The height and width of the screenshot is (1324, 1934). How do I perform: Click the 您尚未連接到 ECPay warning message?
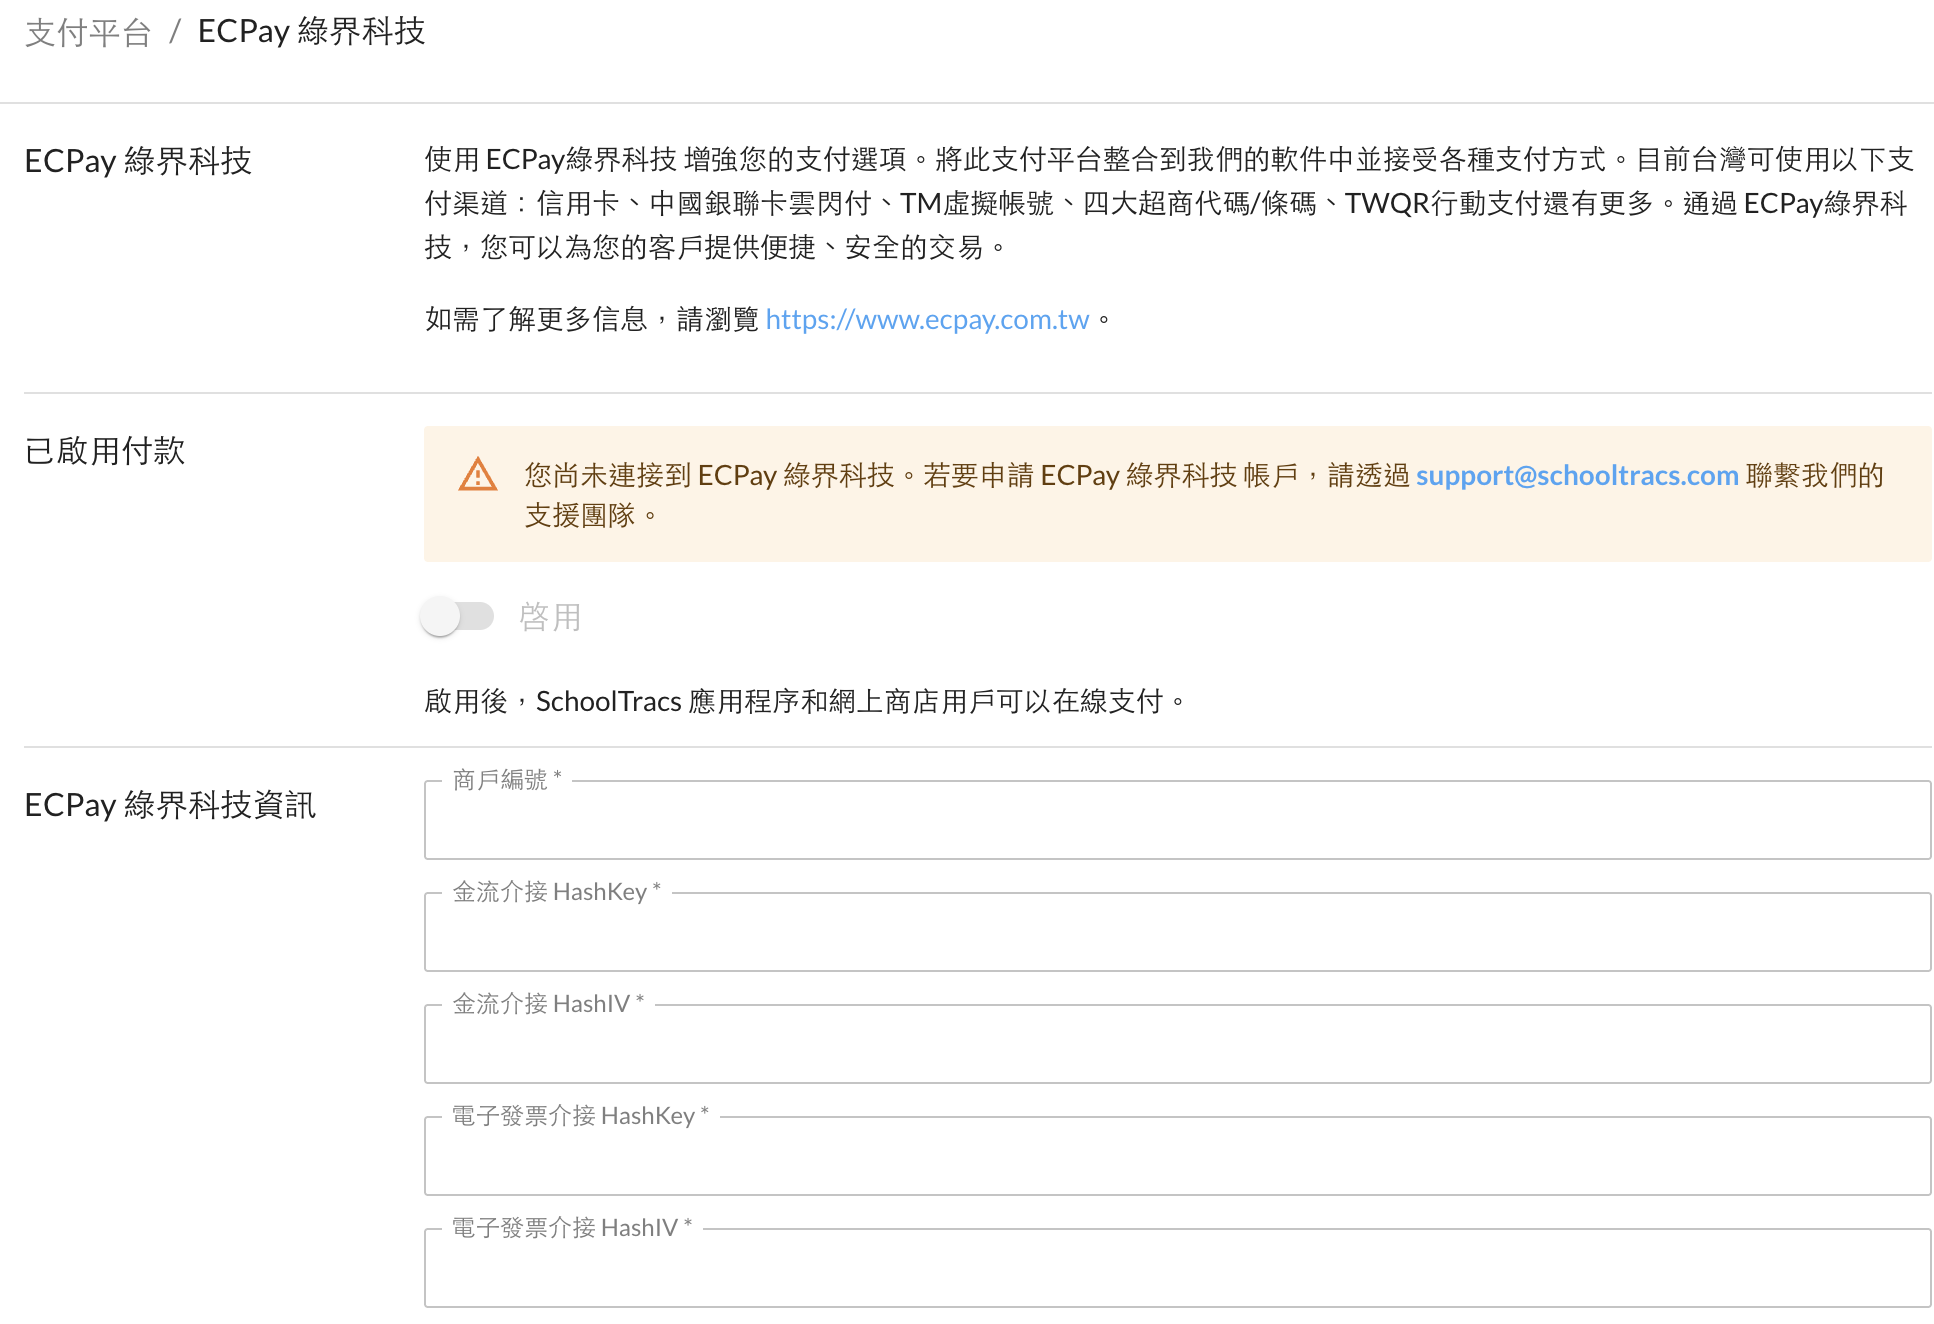1204,495
